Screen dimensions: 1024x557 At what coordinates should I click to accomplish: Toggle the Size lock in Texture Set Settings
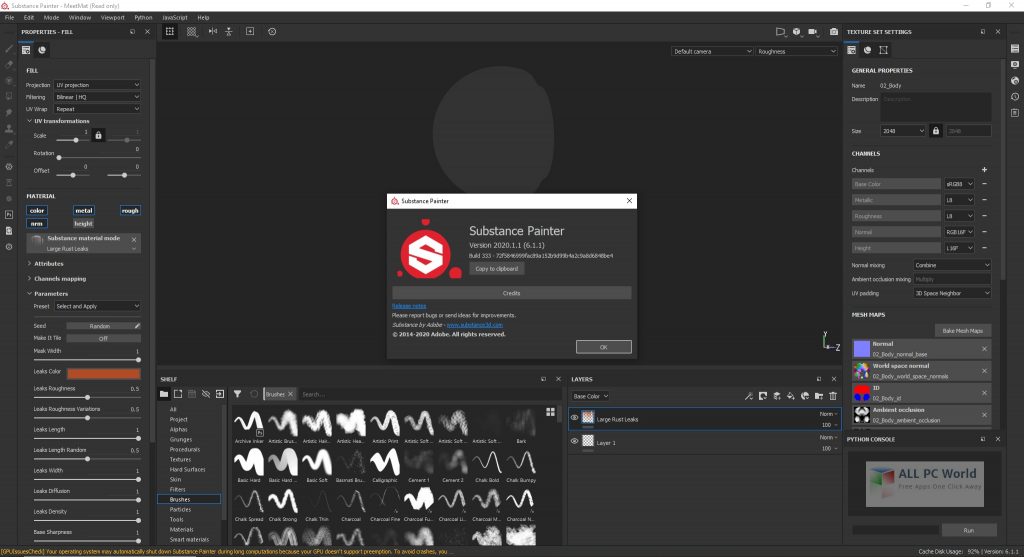[x=936, y=131]
